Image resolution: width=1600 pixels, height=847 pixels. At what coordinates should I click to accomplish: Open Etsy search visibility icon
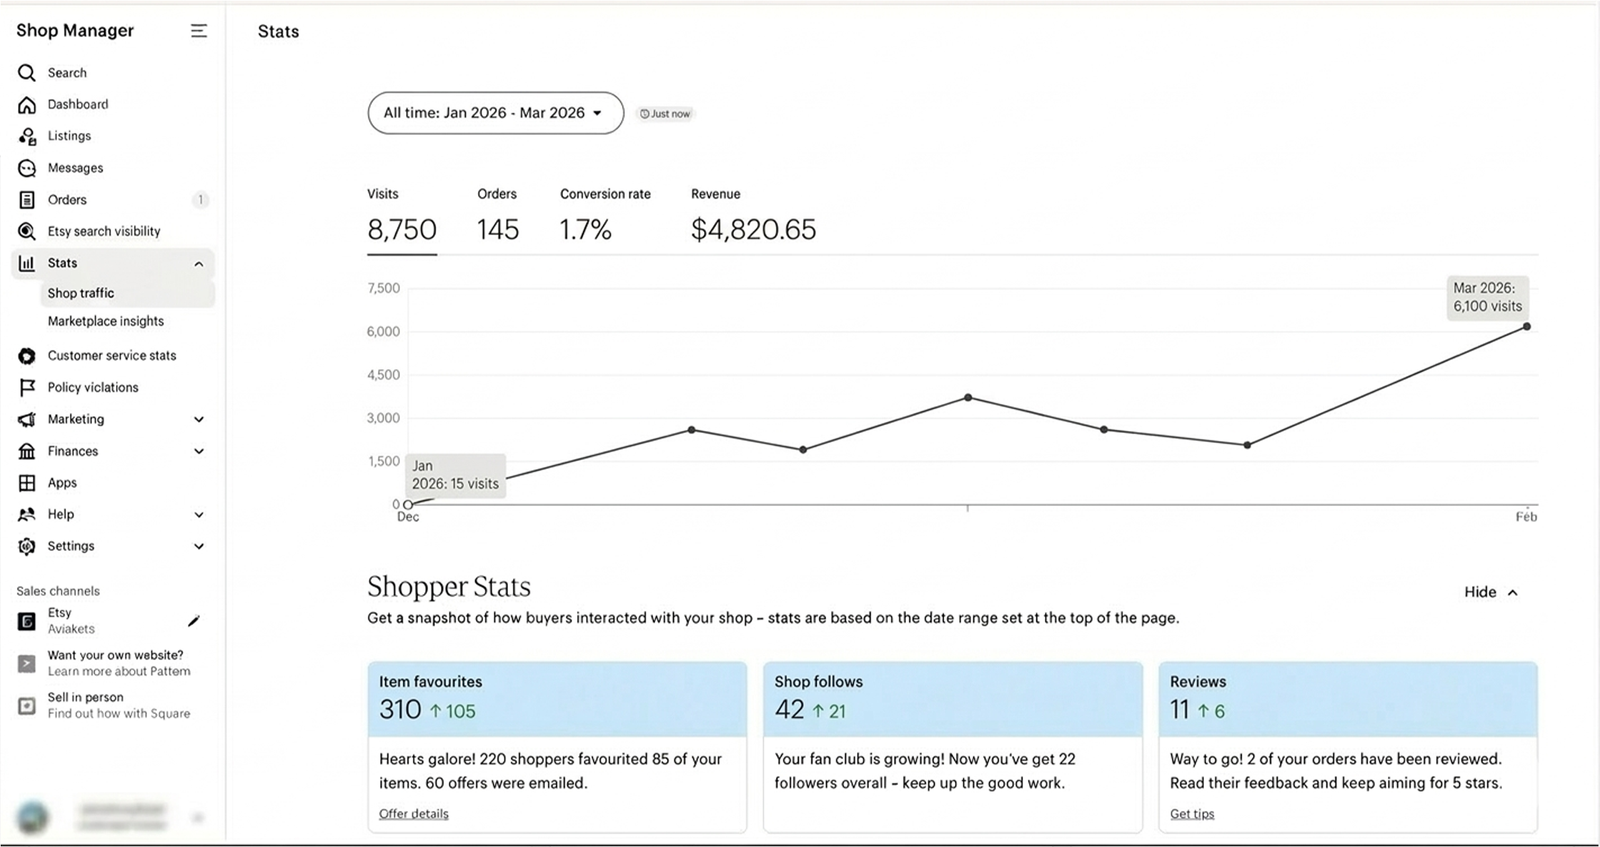point(27,232)
